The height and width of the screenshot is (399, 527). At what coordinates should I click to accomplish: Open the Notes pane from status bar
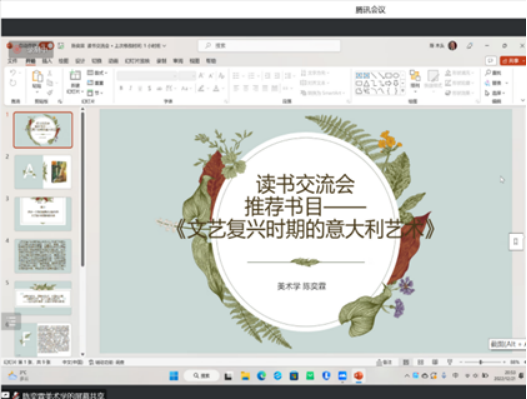[x=384, y=362]
